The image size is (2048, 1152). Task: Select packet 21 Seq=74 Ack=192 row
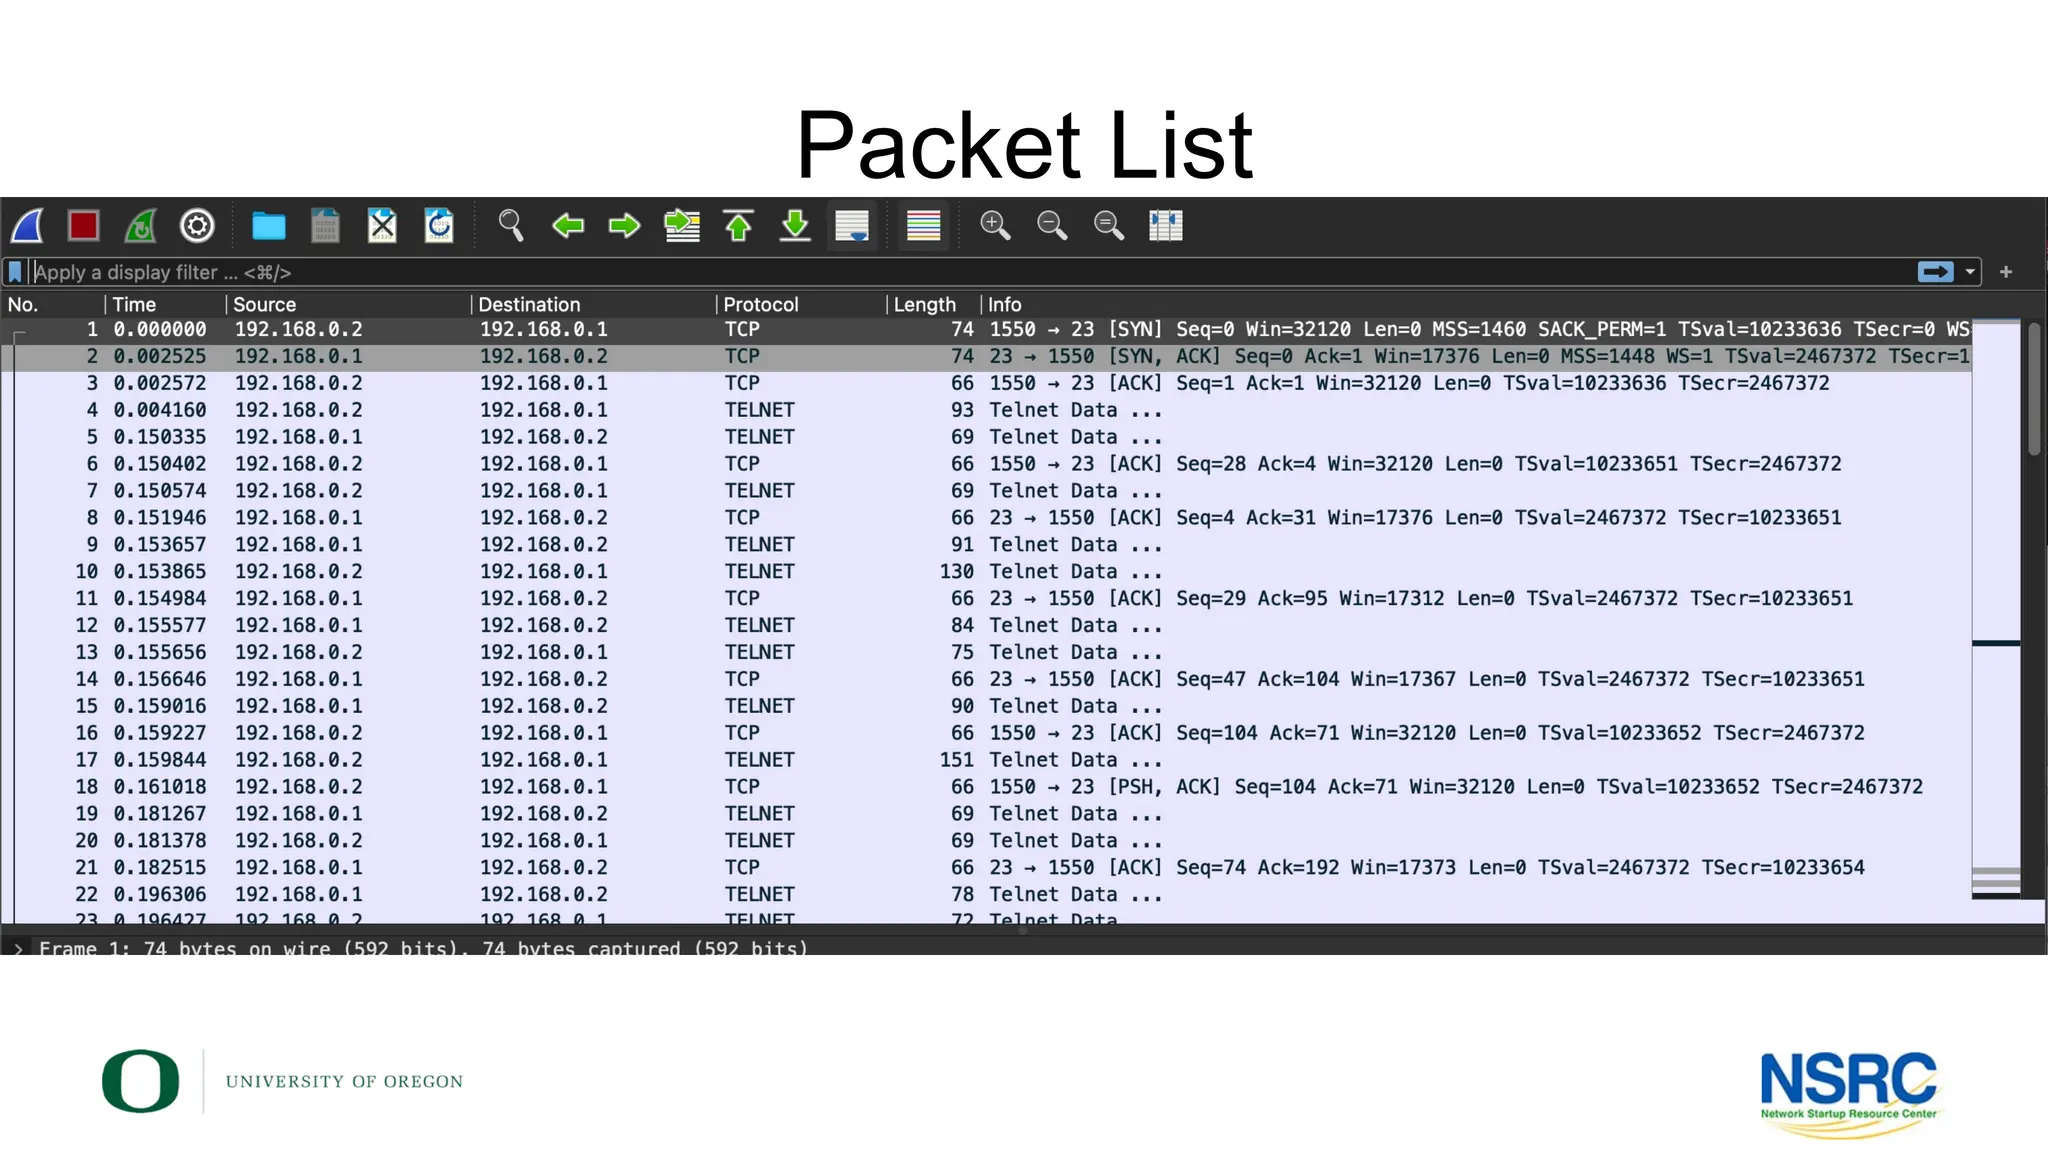986,868
